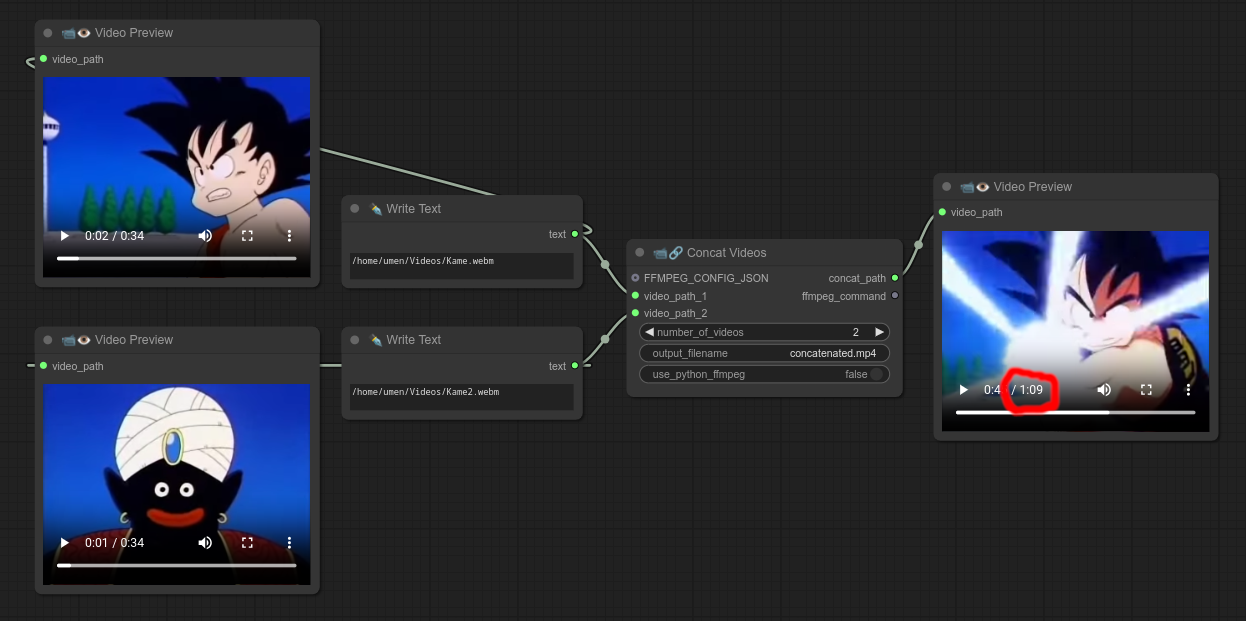Image resolution: width=1246 pixels, height=621 pixels.
Task: Fullscreen the concatenated output video
Action: click(x=1146, y=390)
